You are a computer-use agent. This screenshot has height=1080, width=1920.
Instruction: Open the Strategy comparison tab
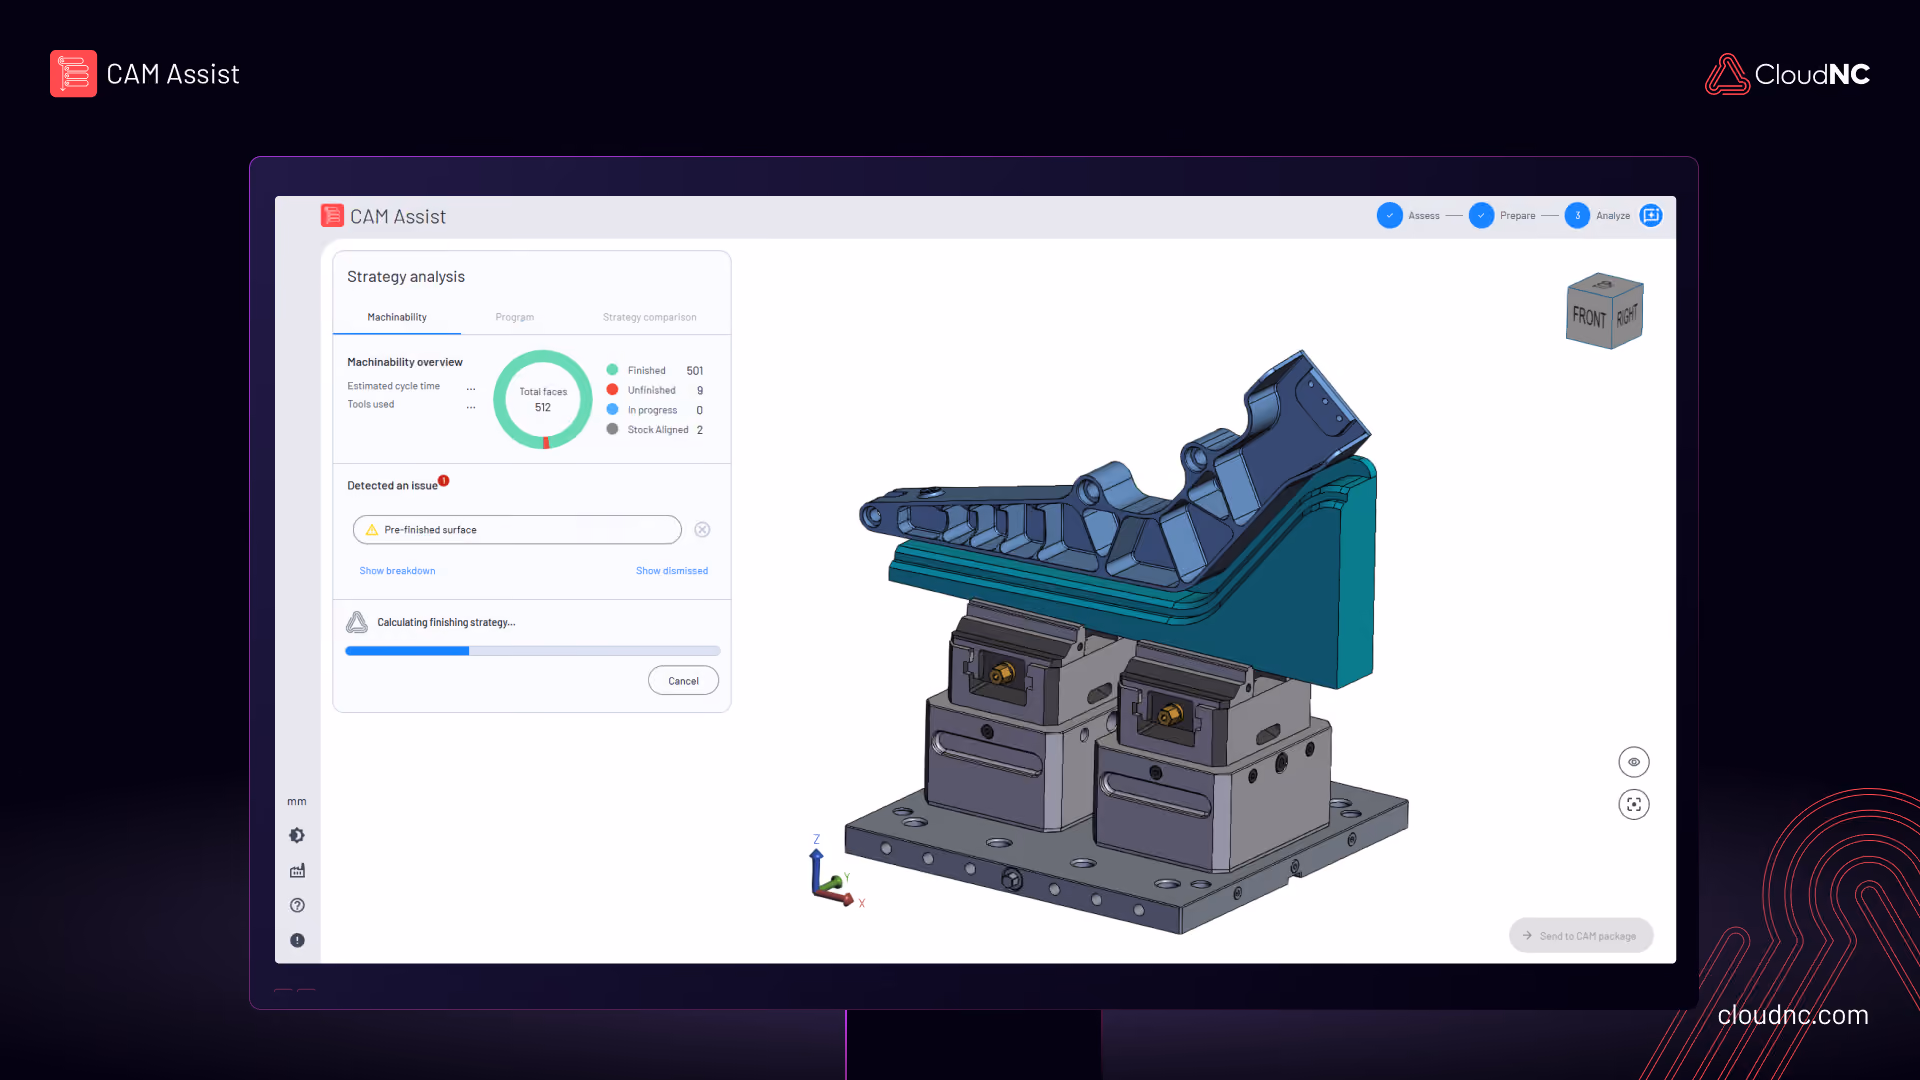[650, 317]
